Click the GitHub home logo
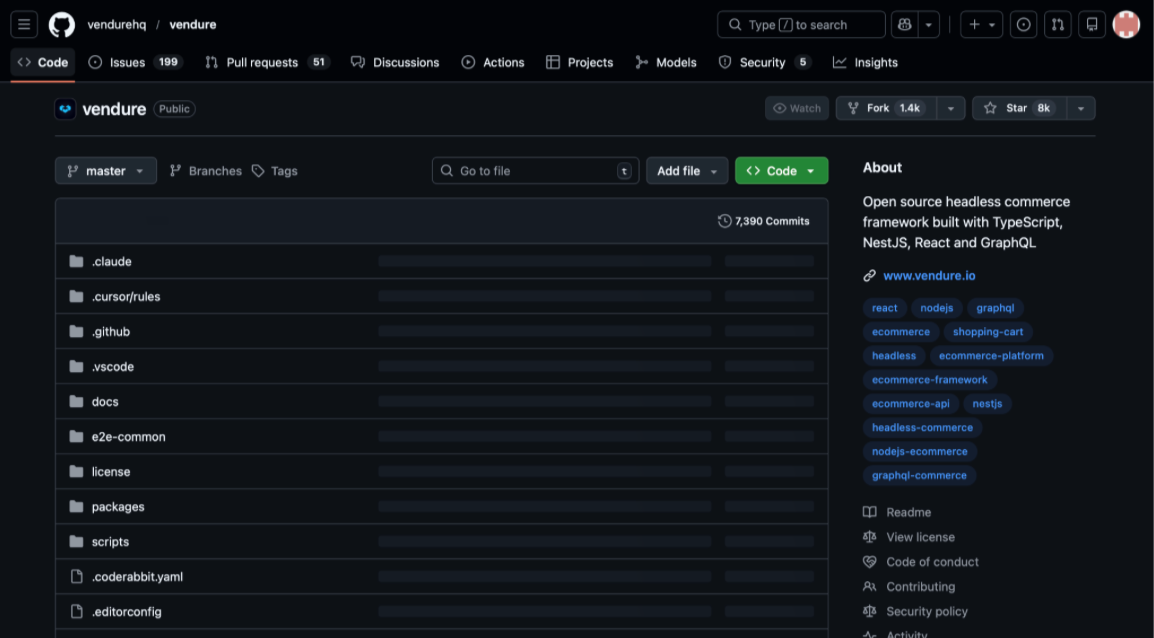1154x638 pixels. (x=61, y=24)
